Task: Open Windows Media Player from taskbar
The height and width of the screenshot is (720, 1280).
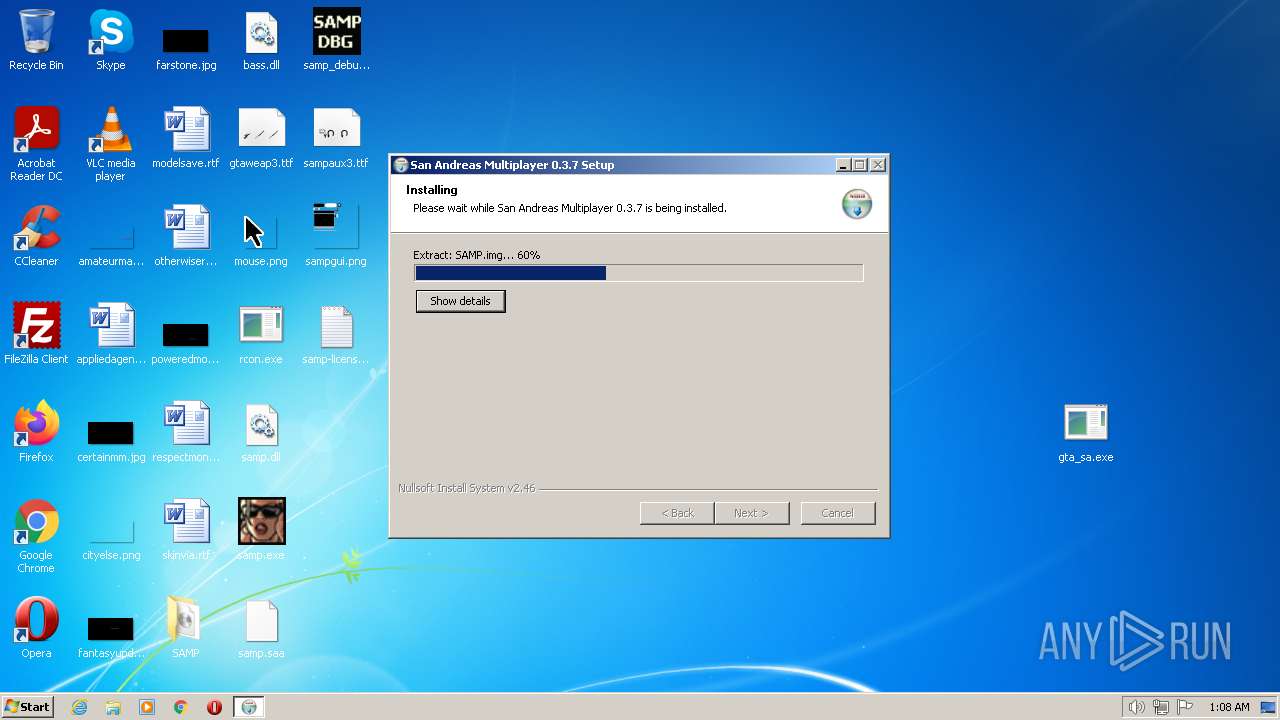Action: [x=147, y=707]
